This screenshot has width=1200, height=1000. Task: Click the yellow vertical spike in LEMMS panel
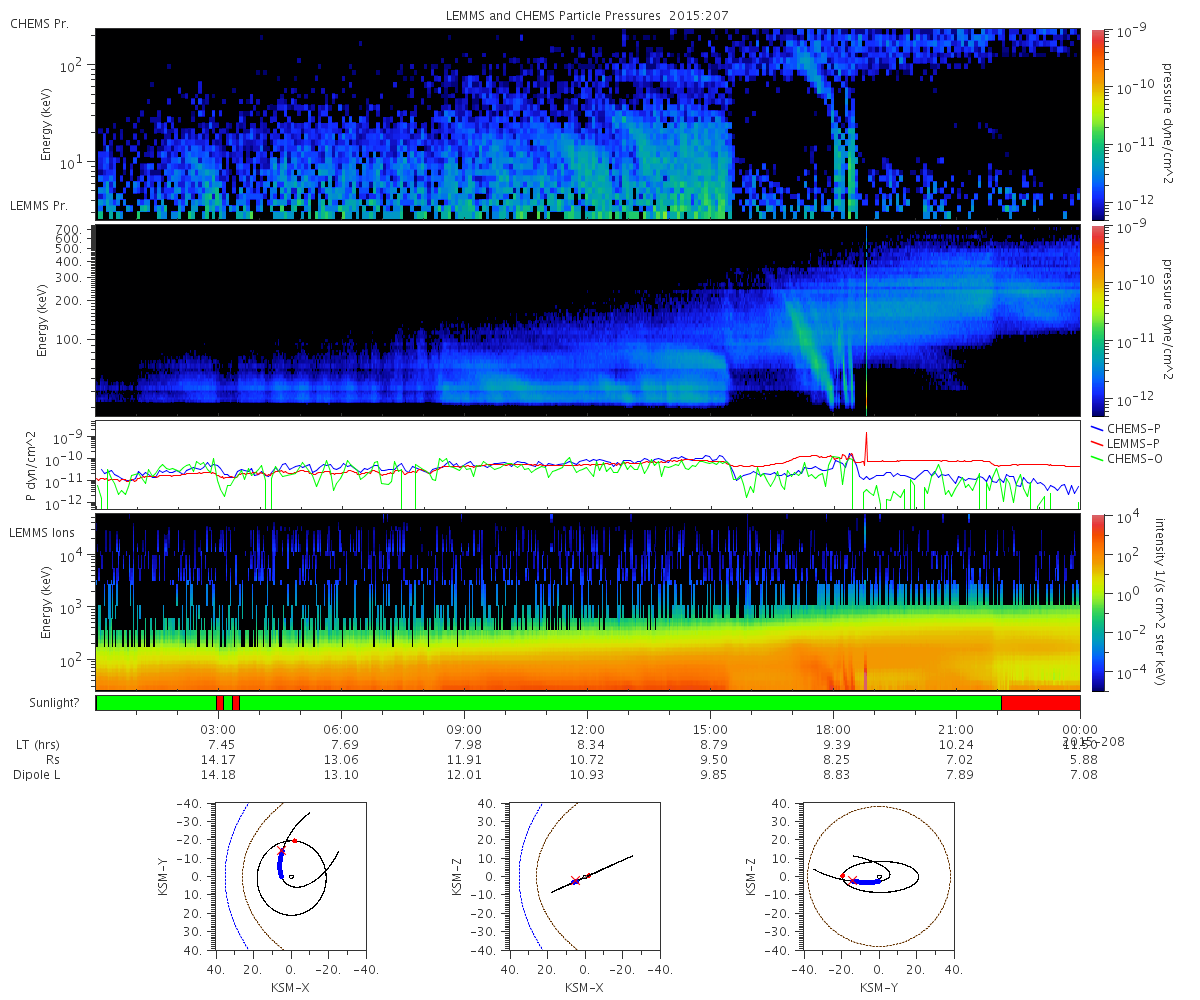click(x=866, y=320)
